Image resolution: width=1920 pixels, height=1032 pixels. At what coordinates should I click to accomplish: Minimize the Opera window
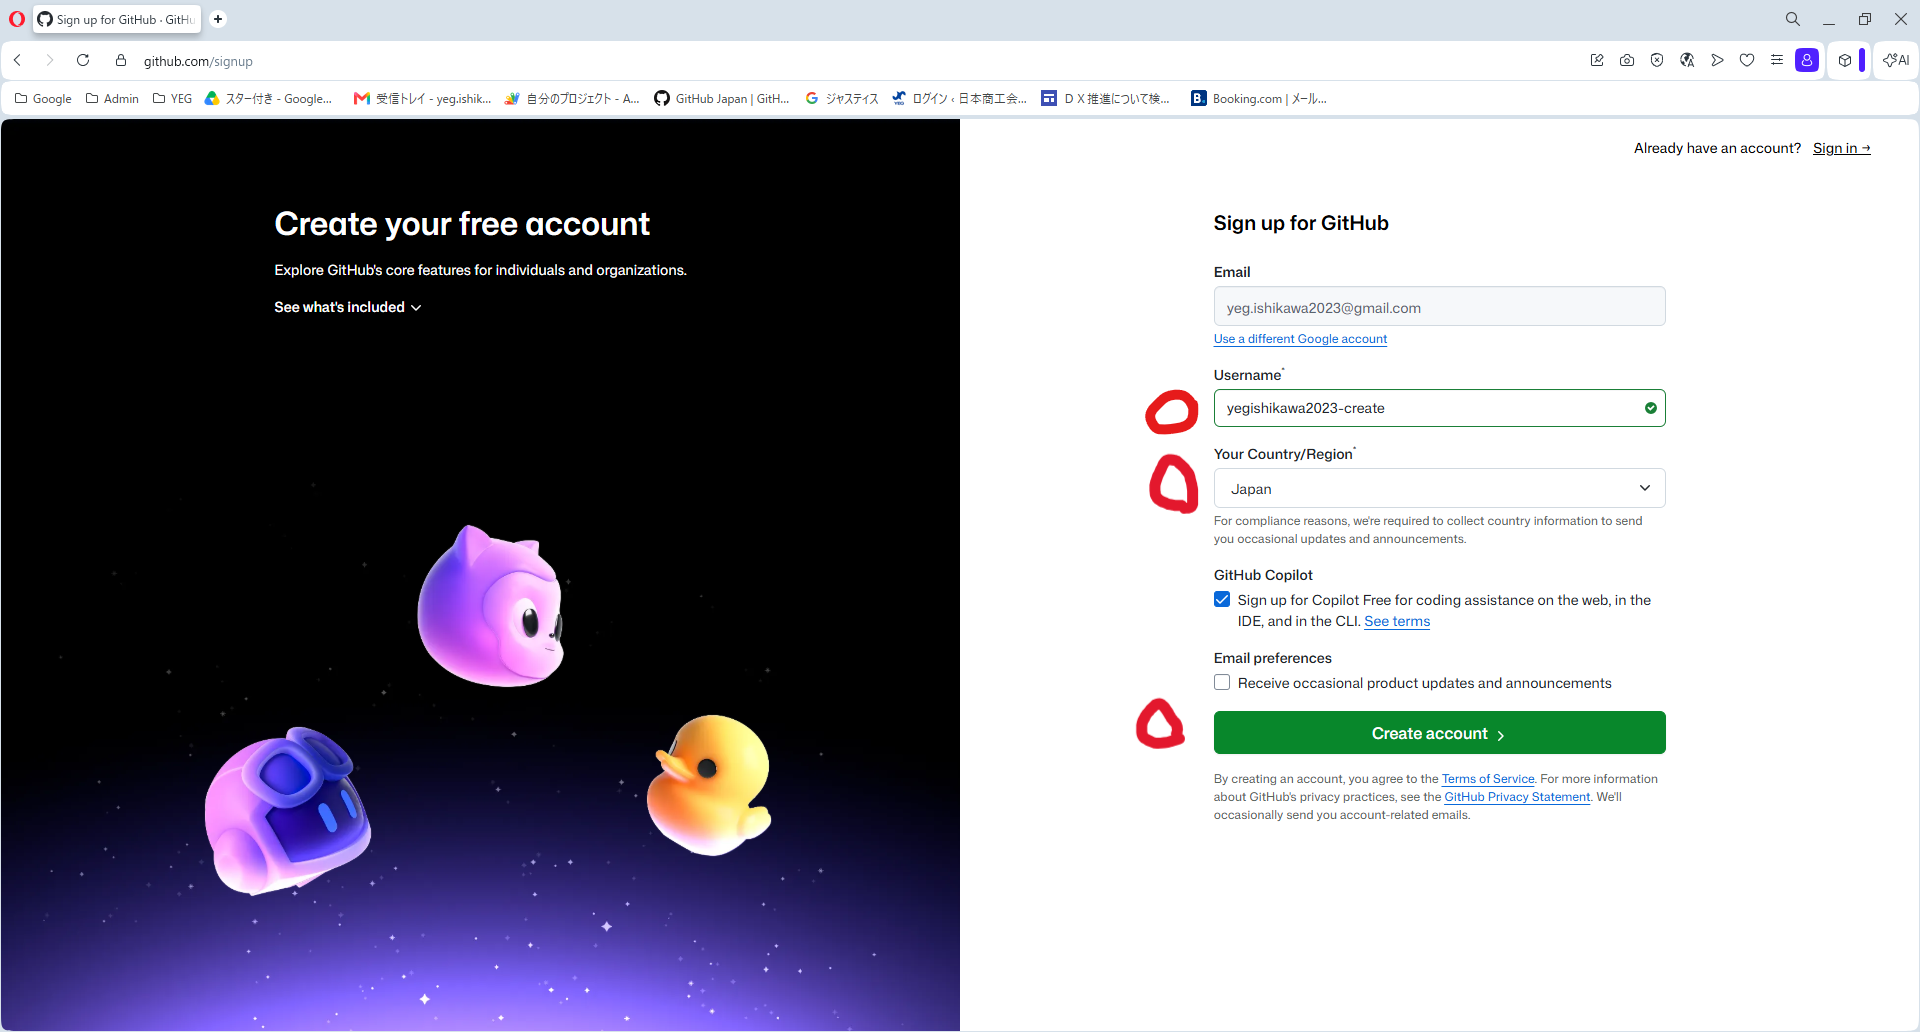[x=1829, y=19]
